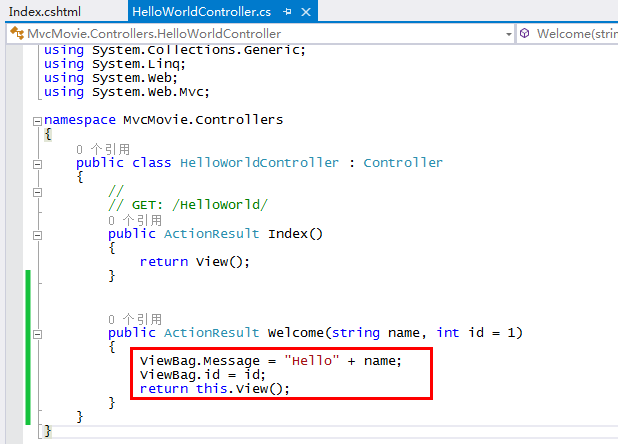Click the references link above Index()

click(135, 220)
